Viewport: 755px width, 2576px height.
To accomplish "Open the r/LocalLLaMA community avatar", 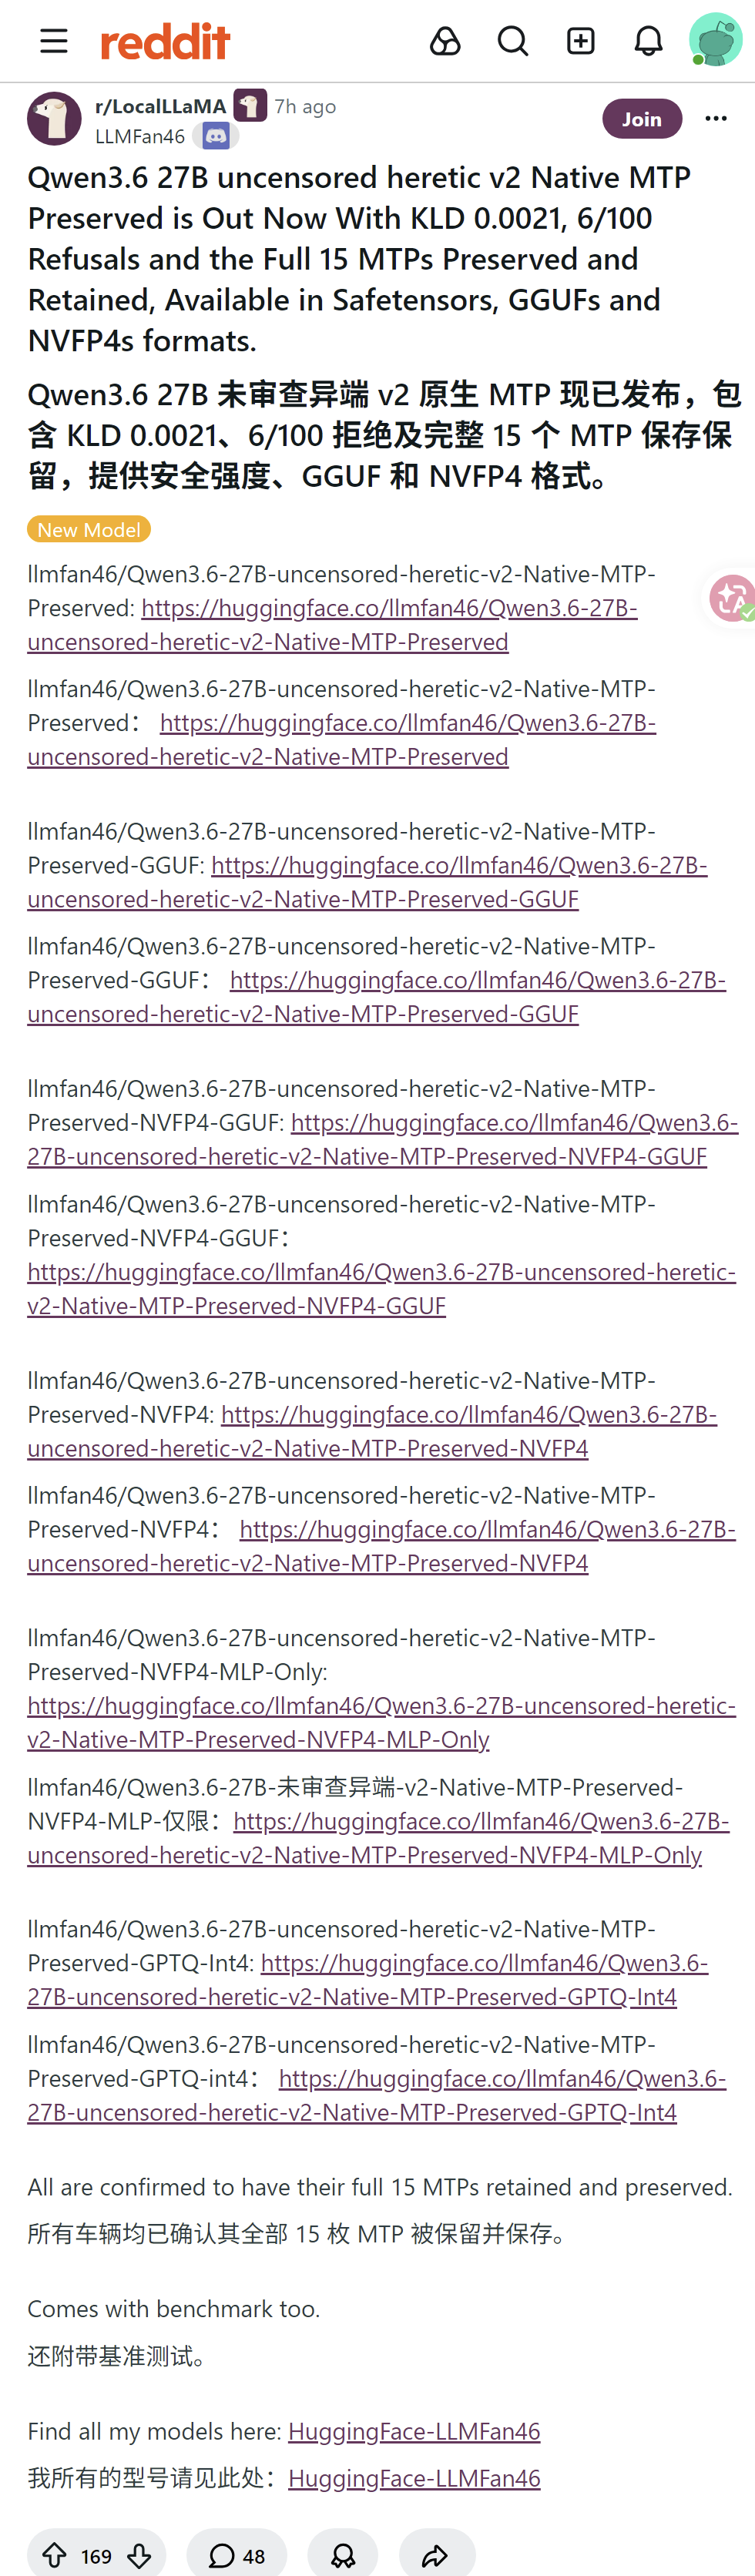I will point(54,118).
